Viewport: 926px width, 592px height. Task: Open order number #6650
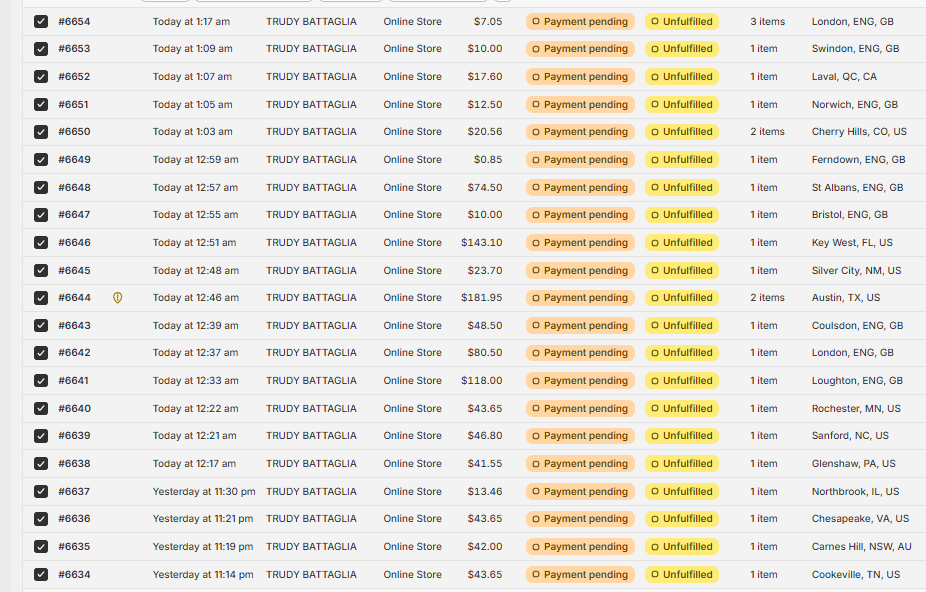(74, 132)
